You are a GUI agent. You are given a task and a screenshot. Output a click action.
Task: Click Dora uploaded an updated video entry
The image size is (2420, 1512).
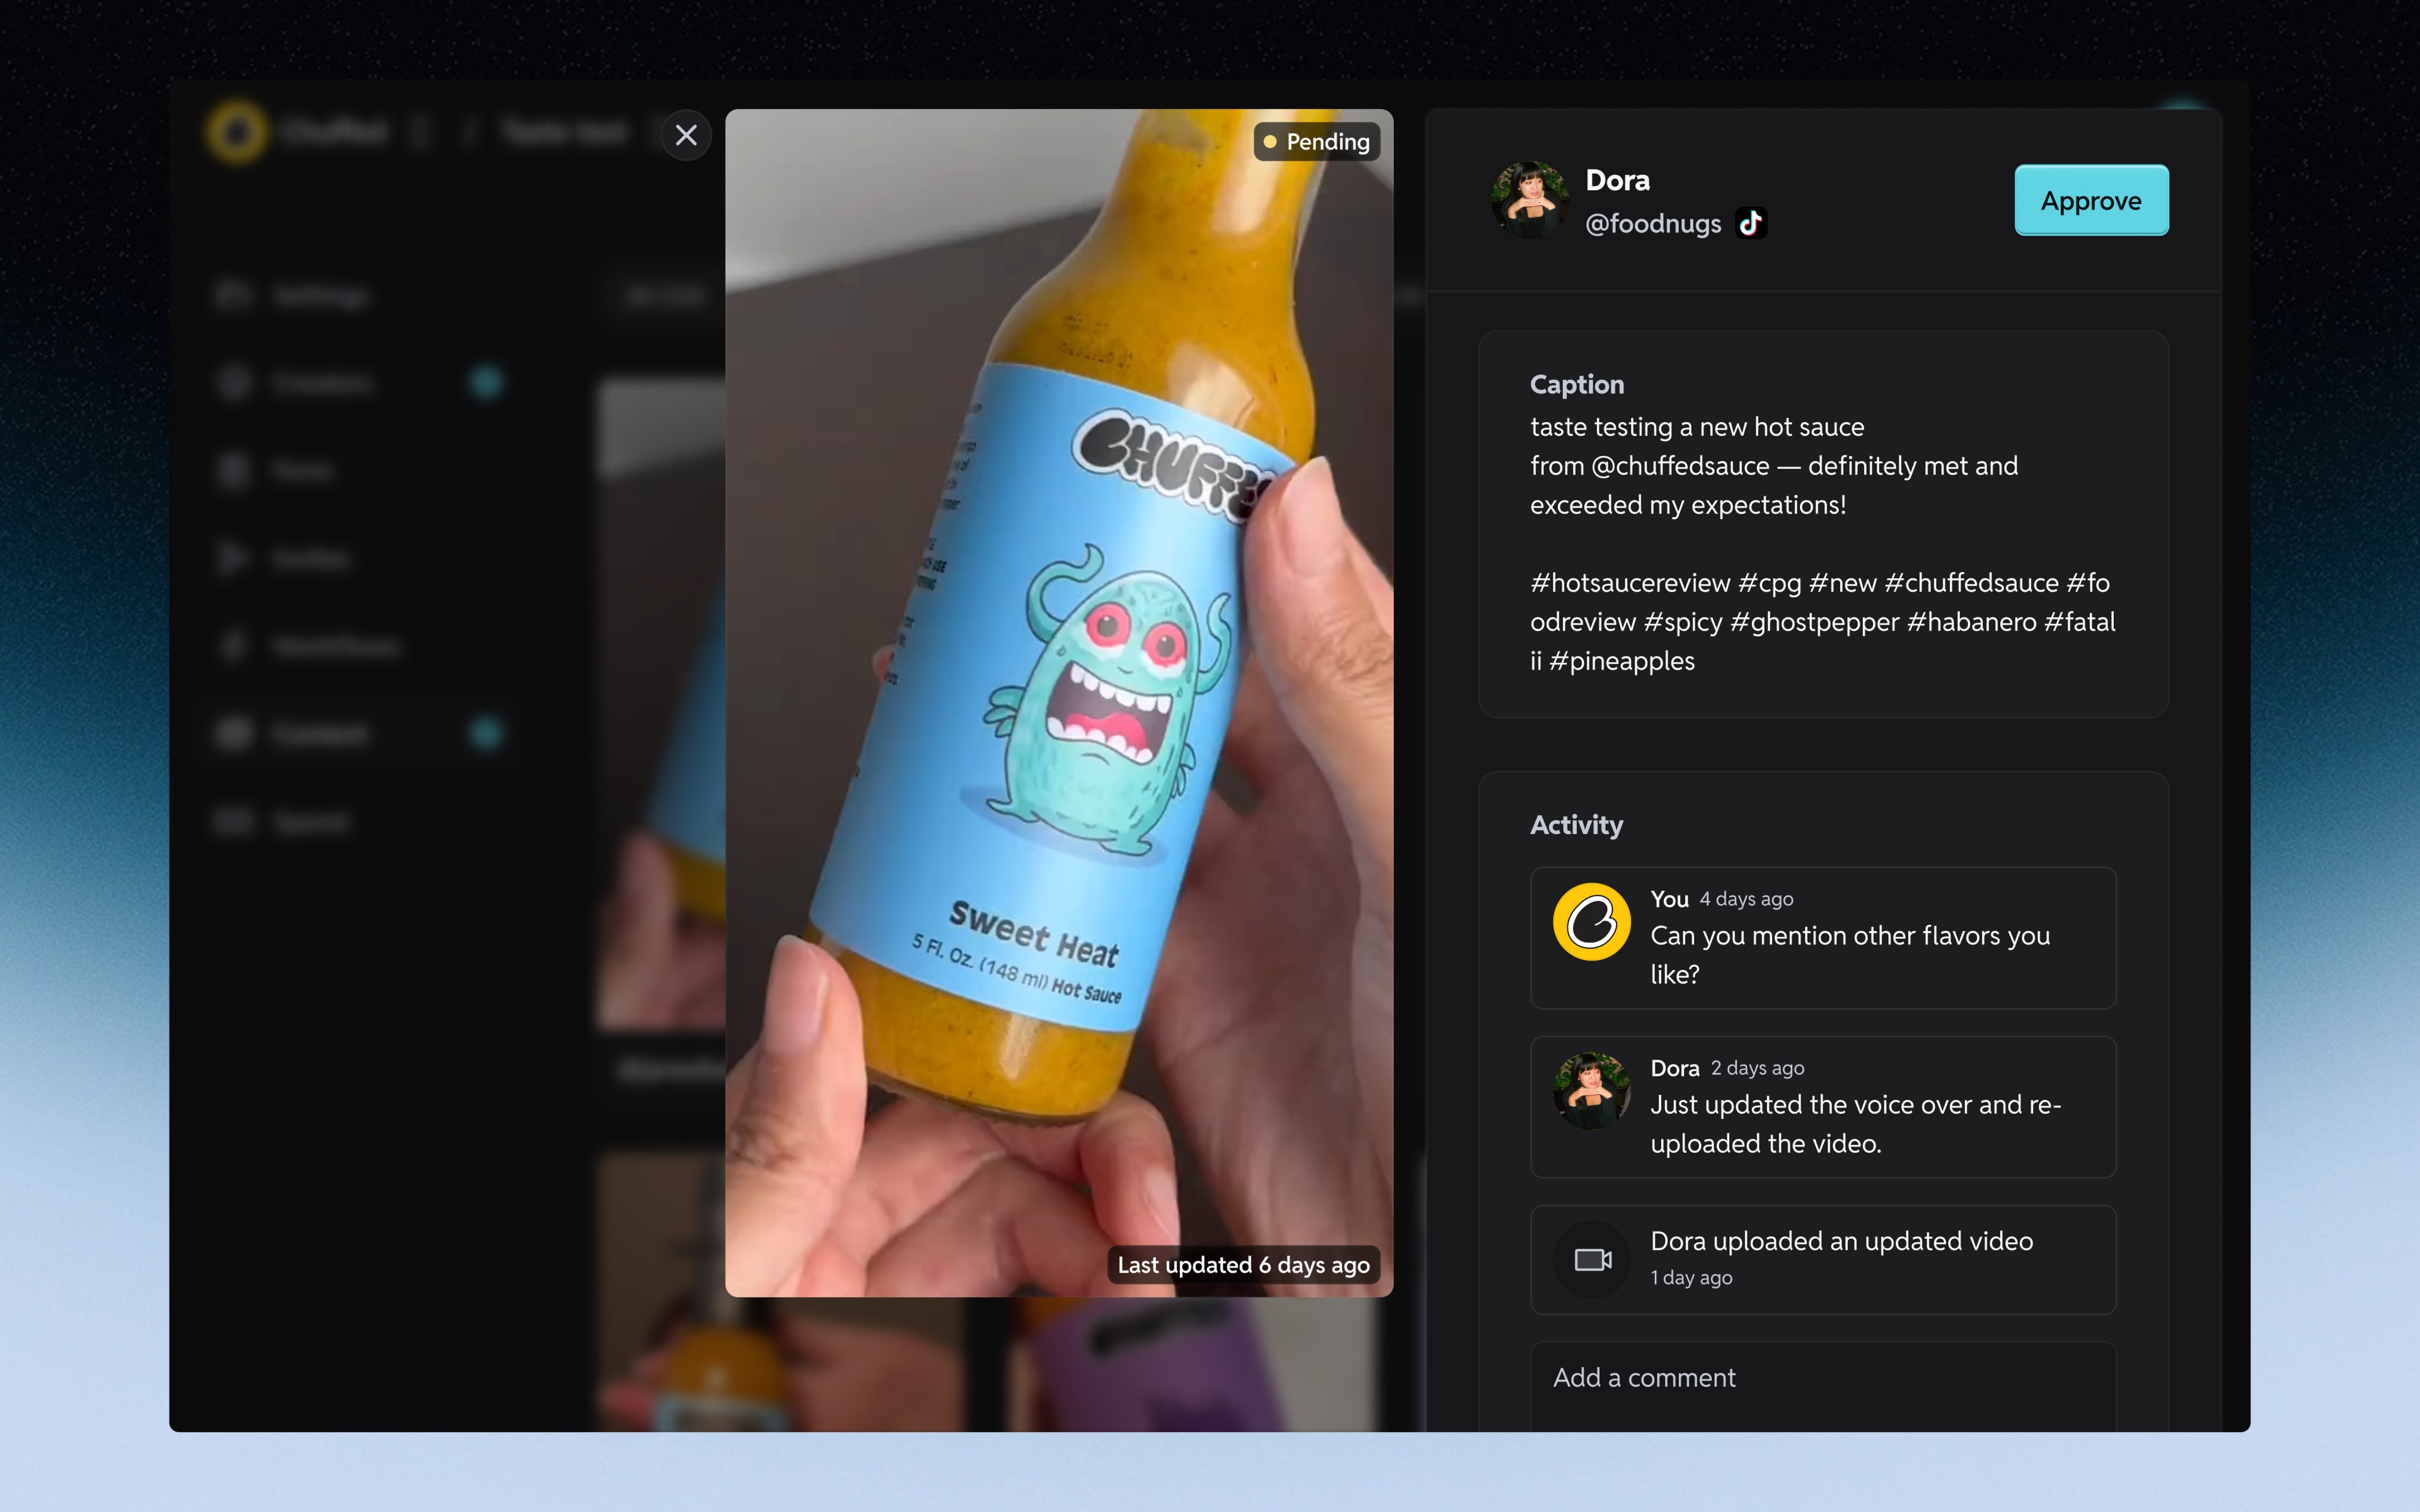pos(1822,1259)
